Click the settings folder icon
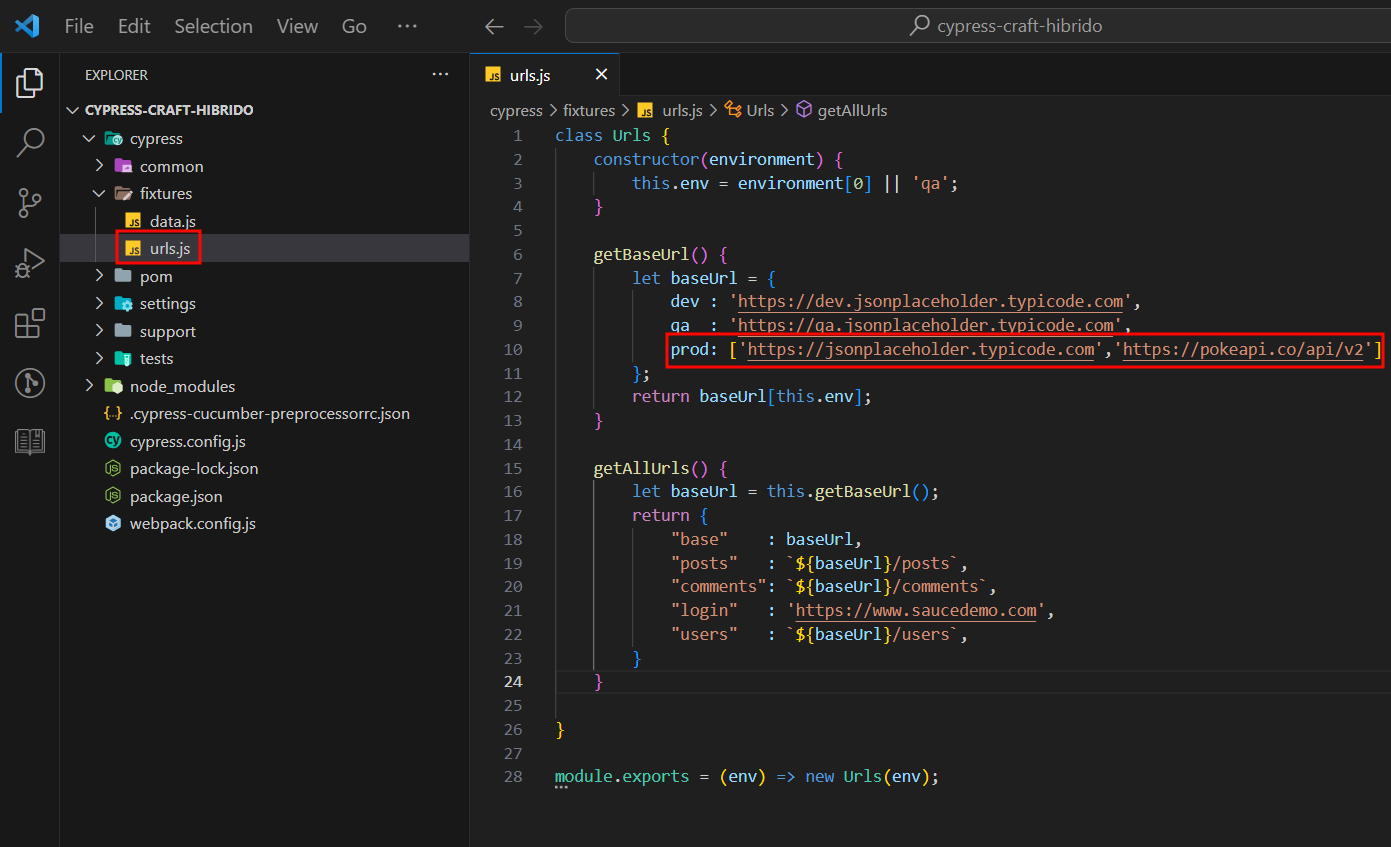This screenshot has height=847, width=1391. coord(123,303)
